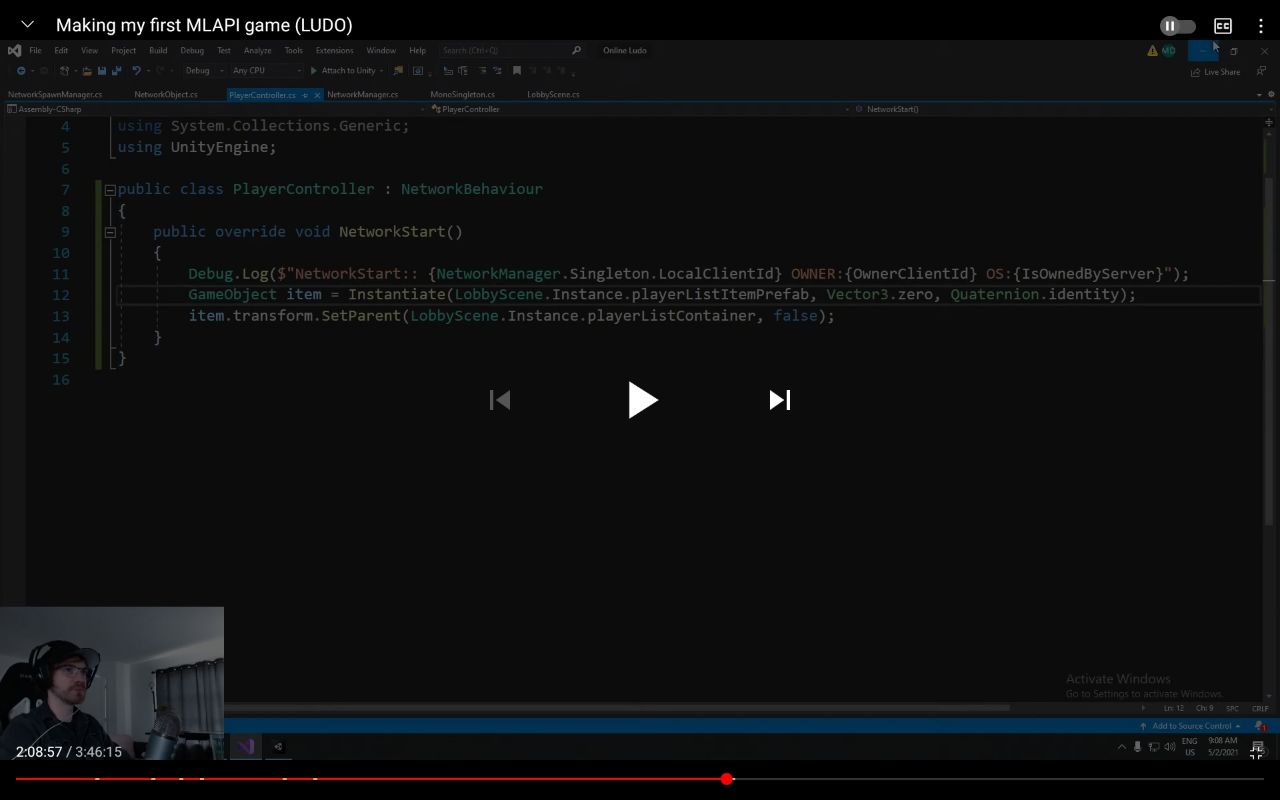Click the Visual Studio icon in the taskbar
The height and width of the screenshot is (800, 1280).
coord(246,746)
